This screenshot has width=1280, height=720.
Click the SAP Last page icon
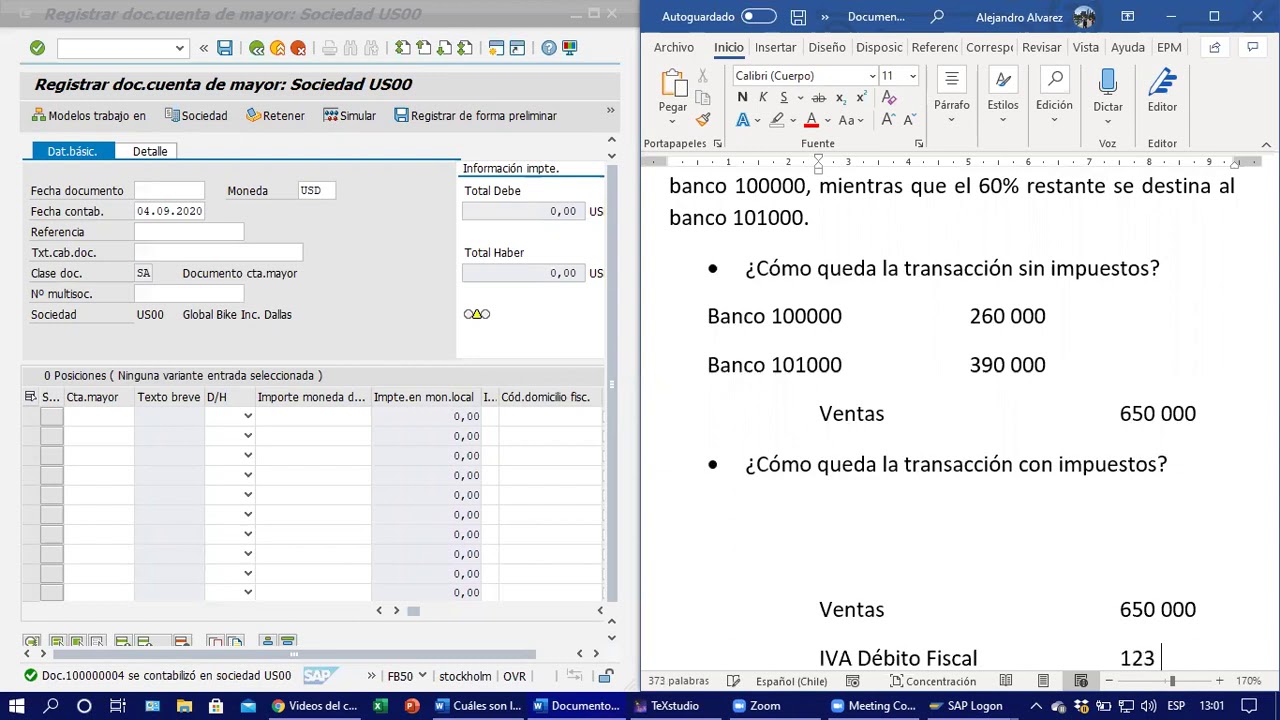465,48
